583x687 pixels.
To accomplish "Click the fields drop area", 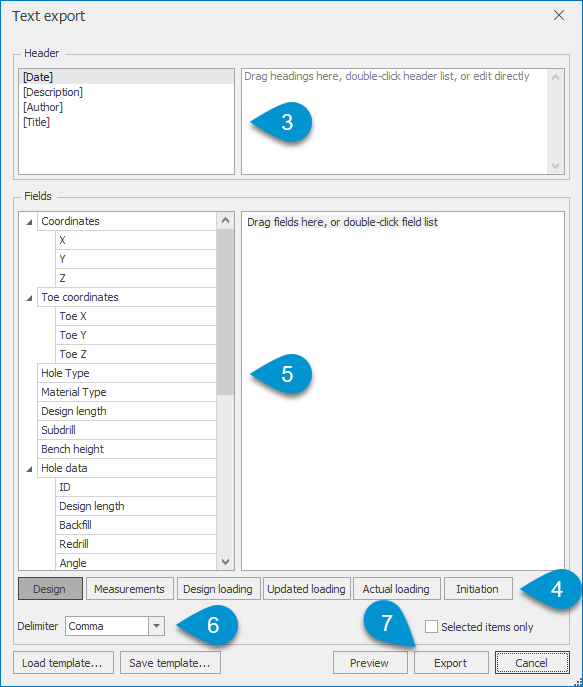I will [403, 391].
